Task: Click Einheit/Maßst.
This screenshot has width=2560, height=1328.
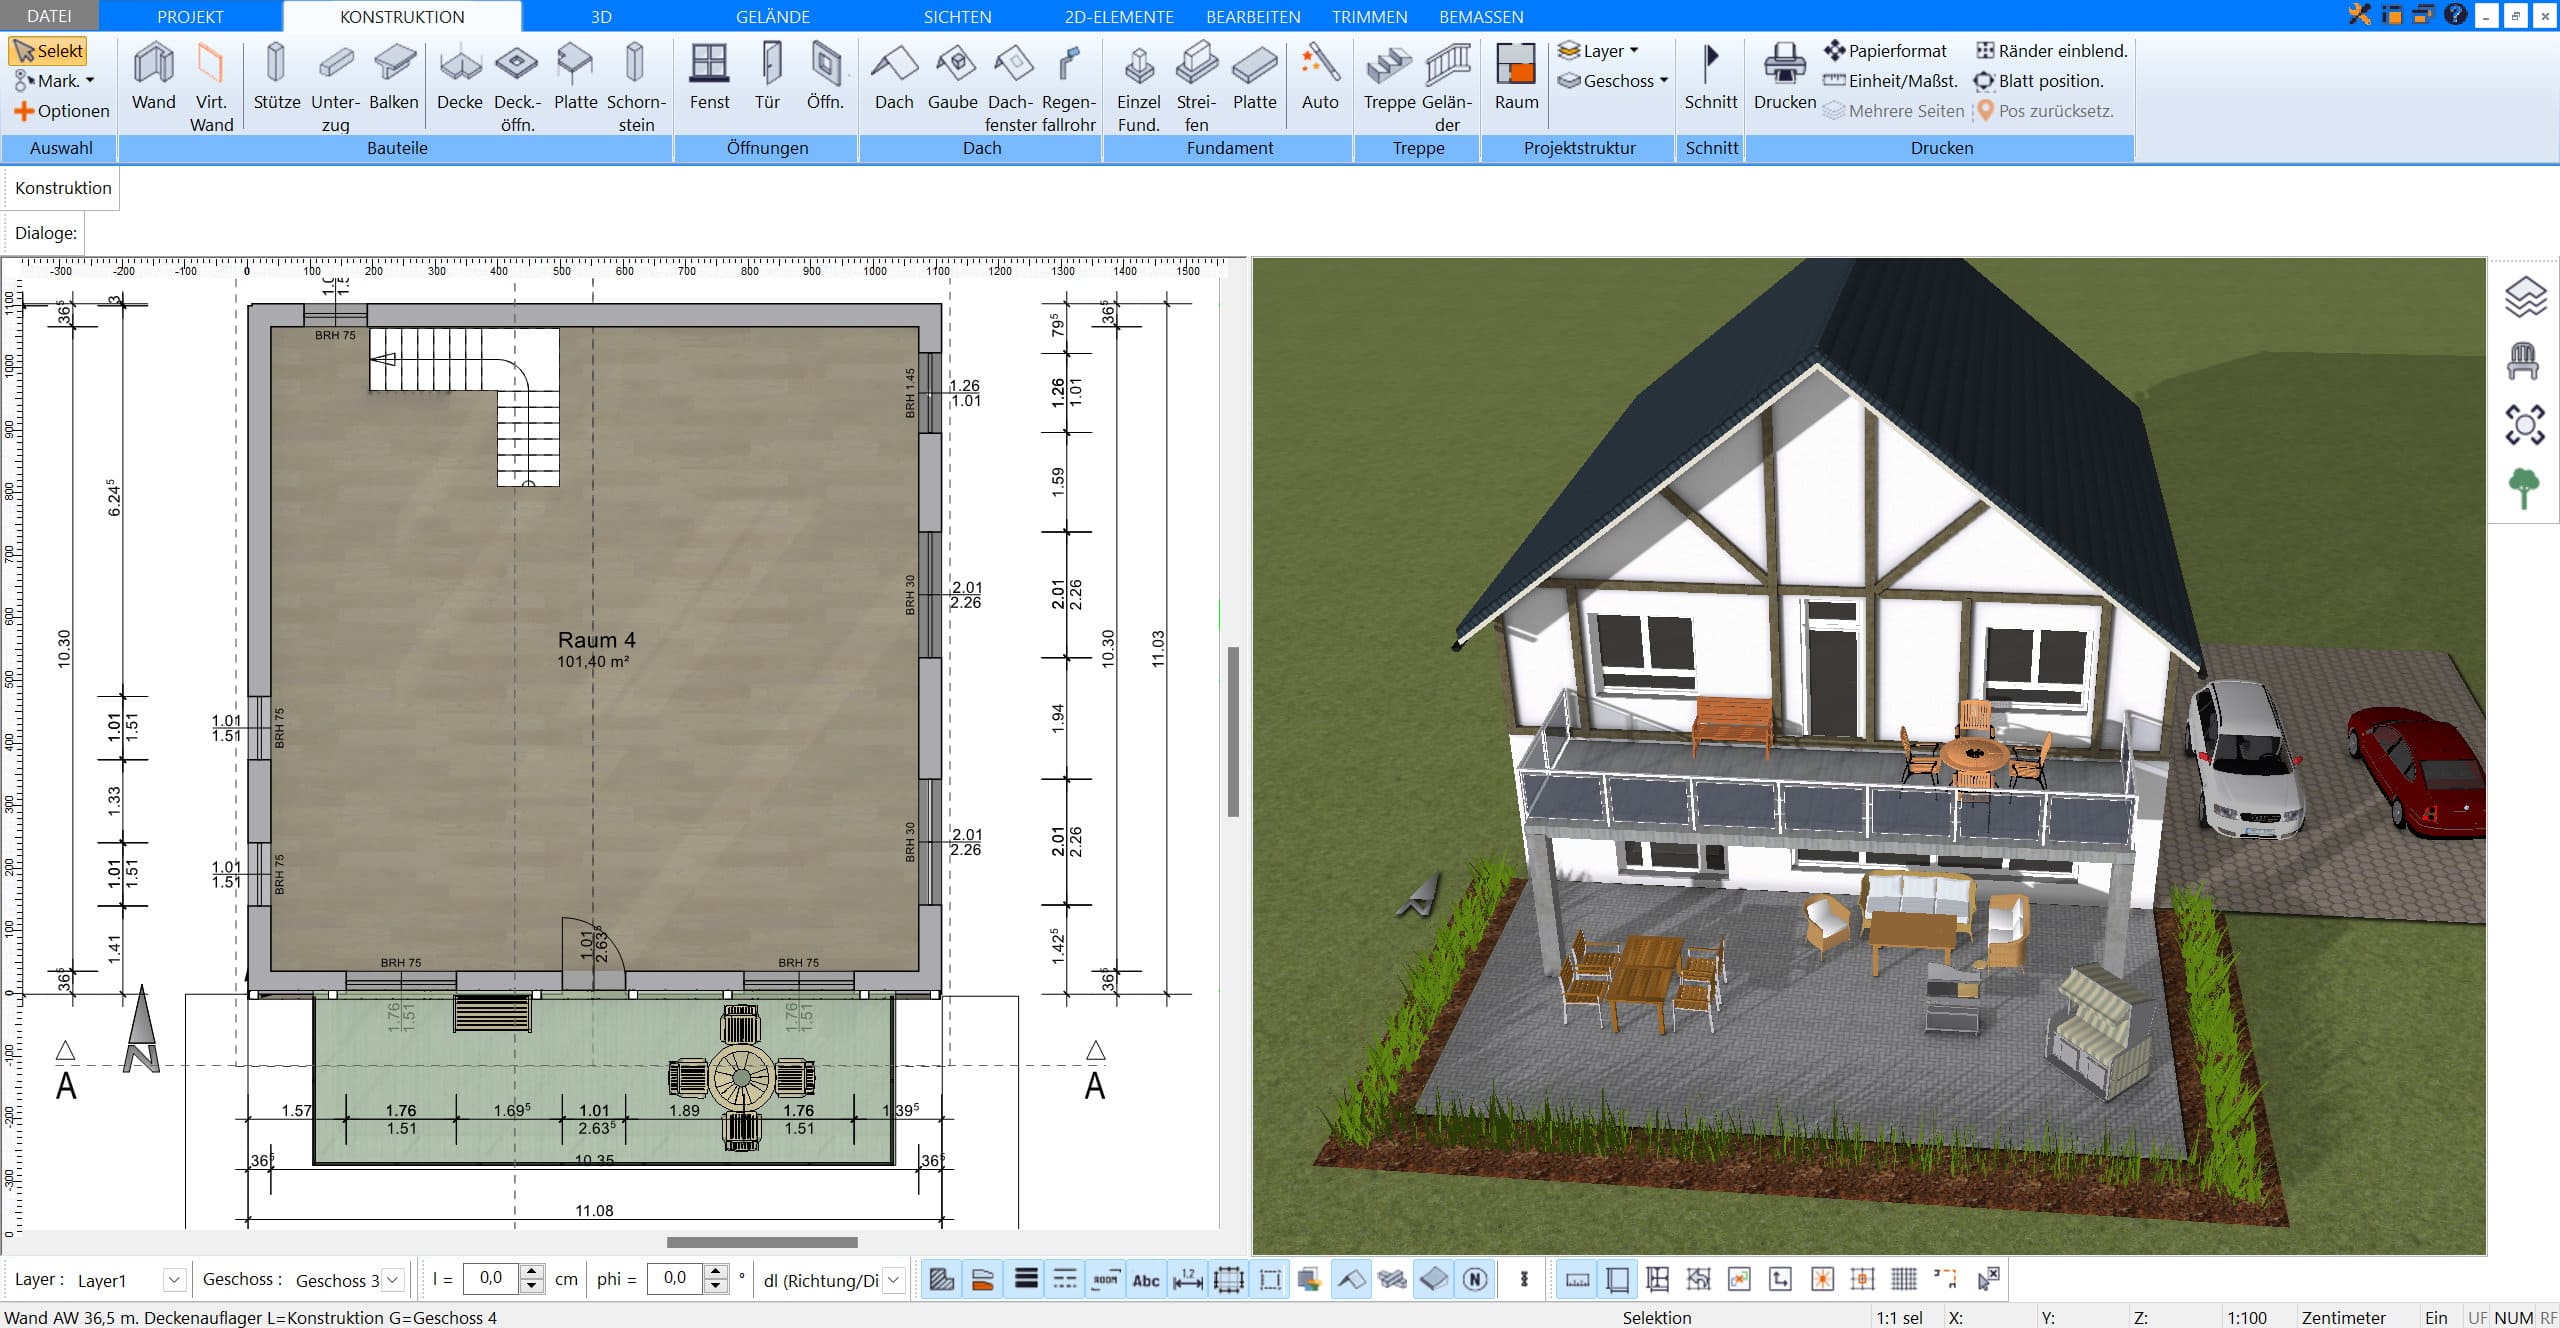Action: coord(1890,81)
